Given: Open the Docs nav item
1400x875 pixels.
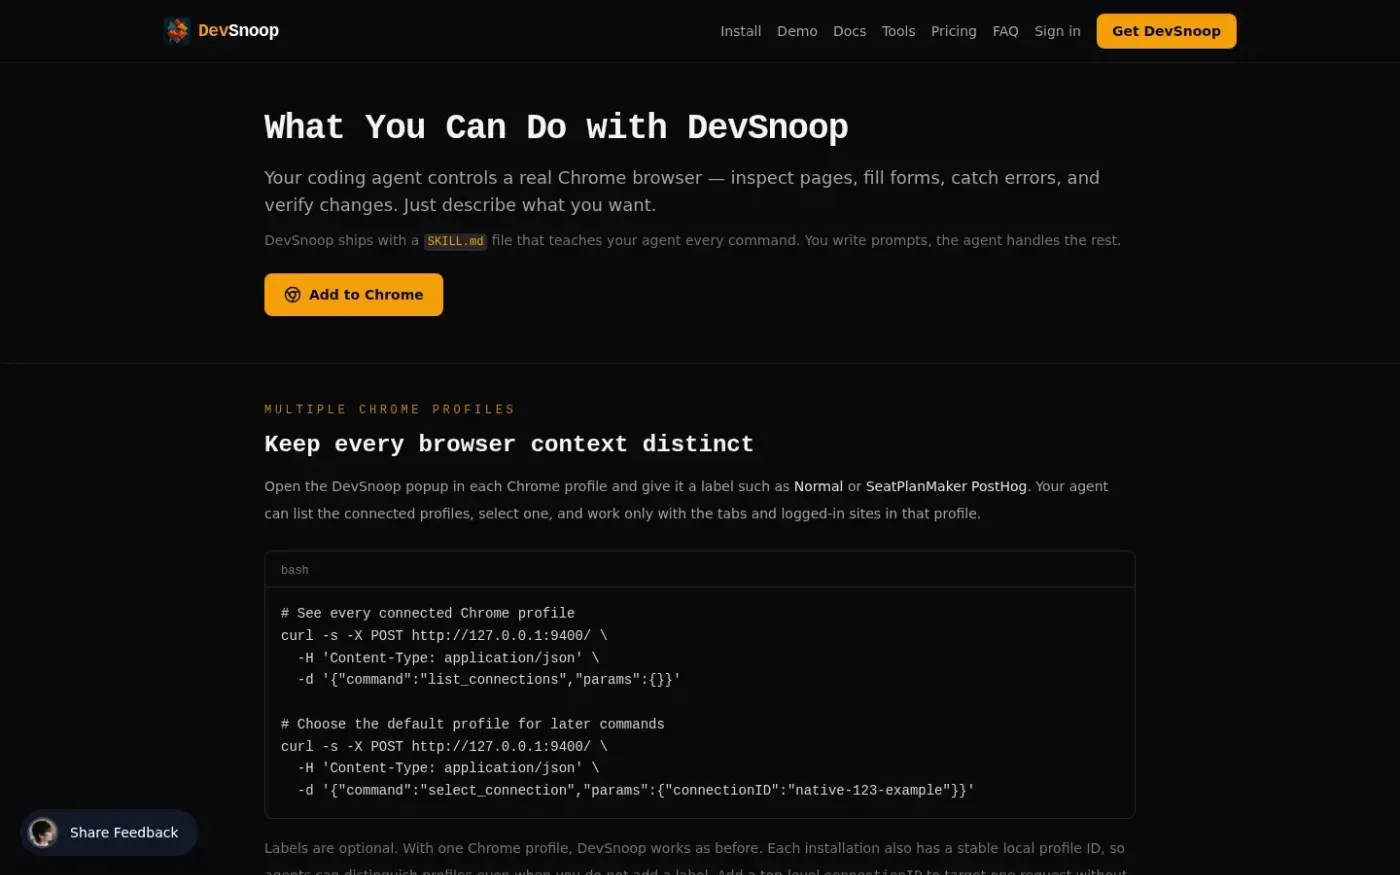Looking at the screenshot, I should (x=849, y=31).
